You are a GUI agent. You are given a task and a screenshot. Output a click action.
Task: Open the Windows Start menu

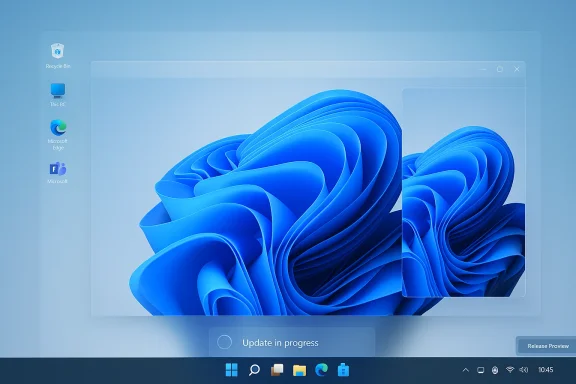point(231,370)
